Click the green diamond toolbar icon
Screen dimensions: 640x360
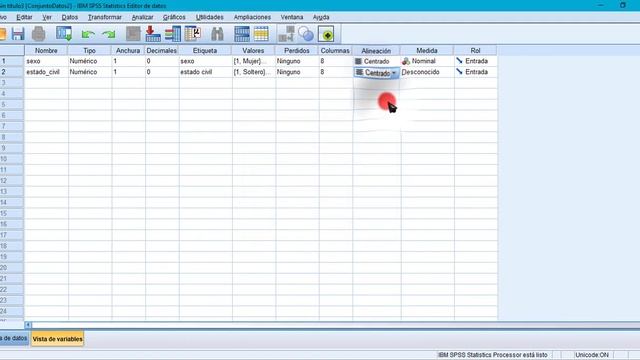click(x=326, y=34)
